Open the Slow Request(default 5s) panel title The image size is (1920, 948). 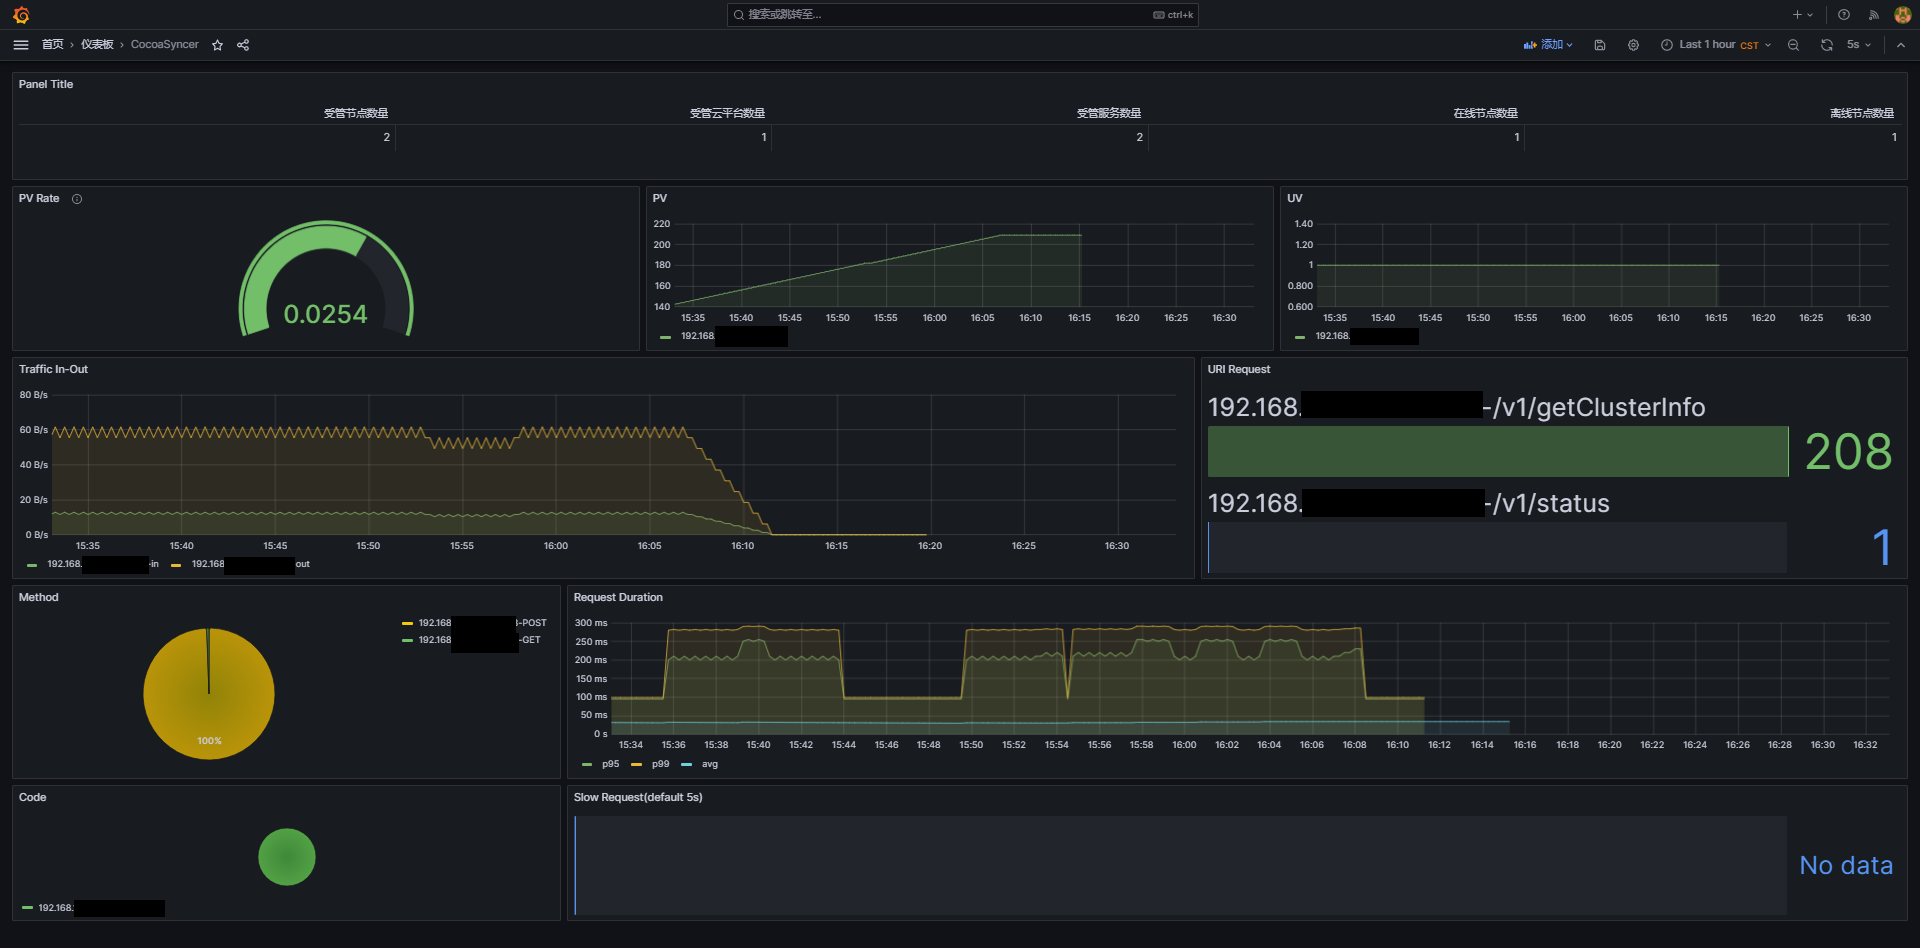click(x=638, y=797)
